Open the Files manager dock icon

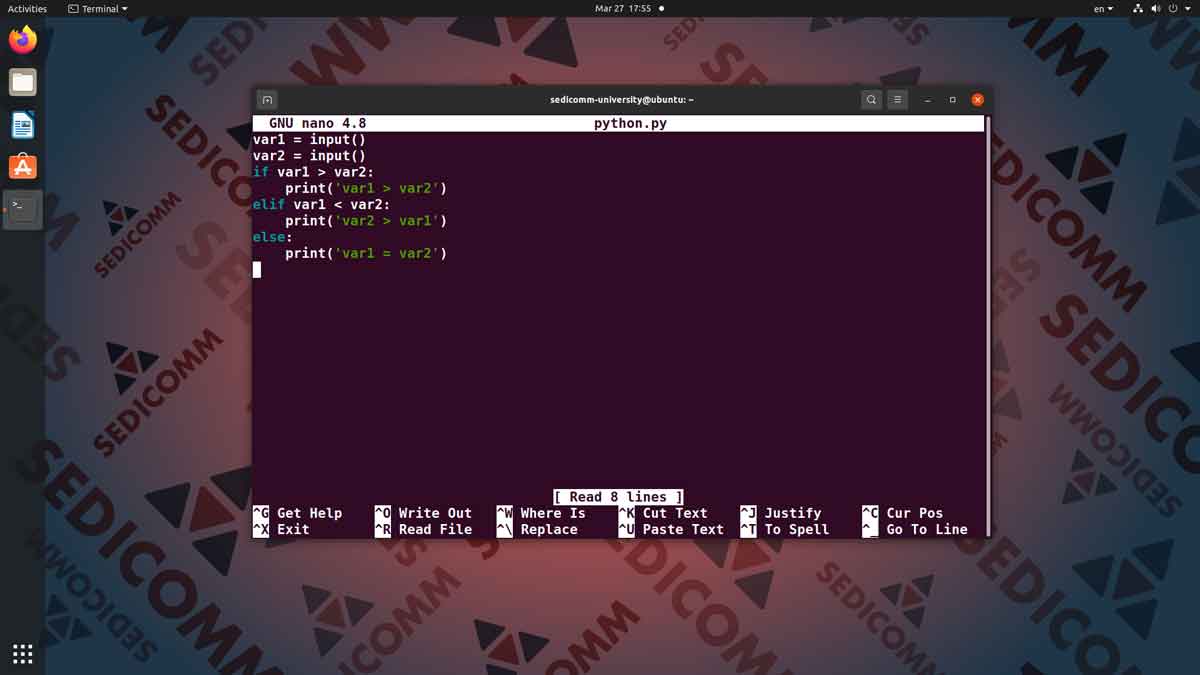23,82
